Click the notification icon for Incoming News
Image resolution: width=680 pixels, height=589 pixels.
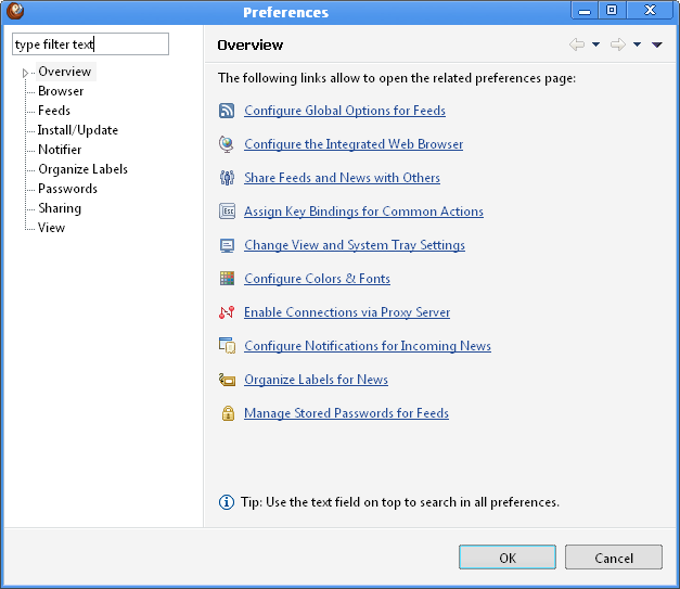(226, 346)
